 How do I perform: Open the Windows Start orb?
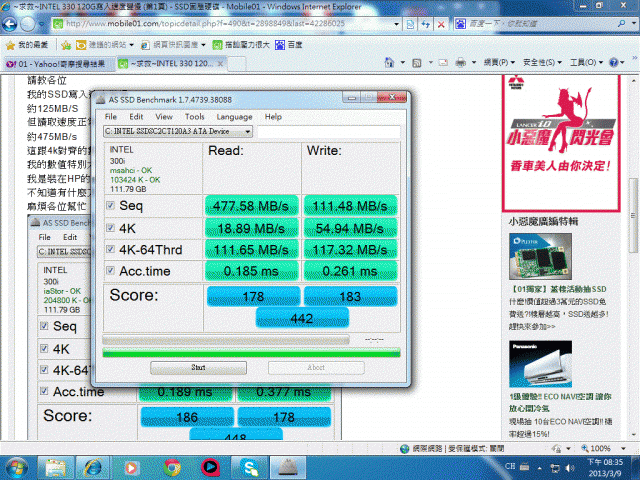[x=15, y=468]
